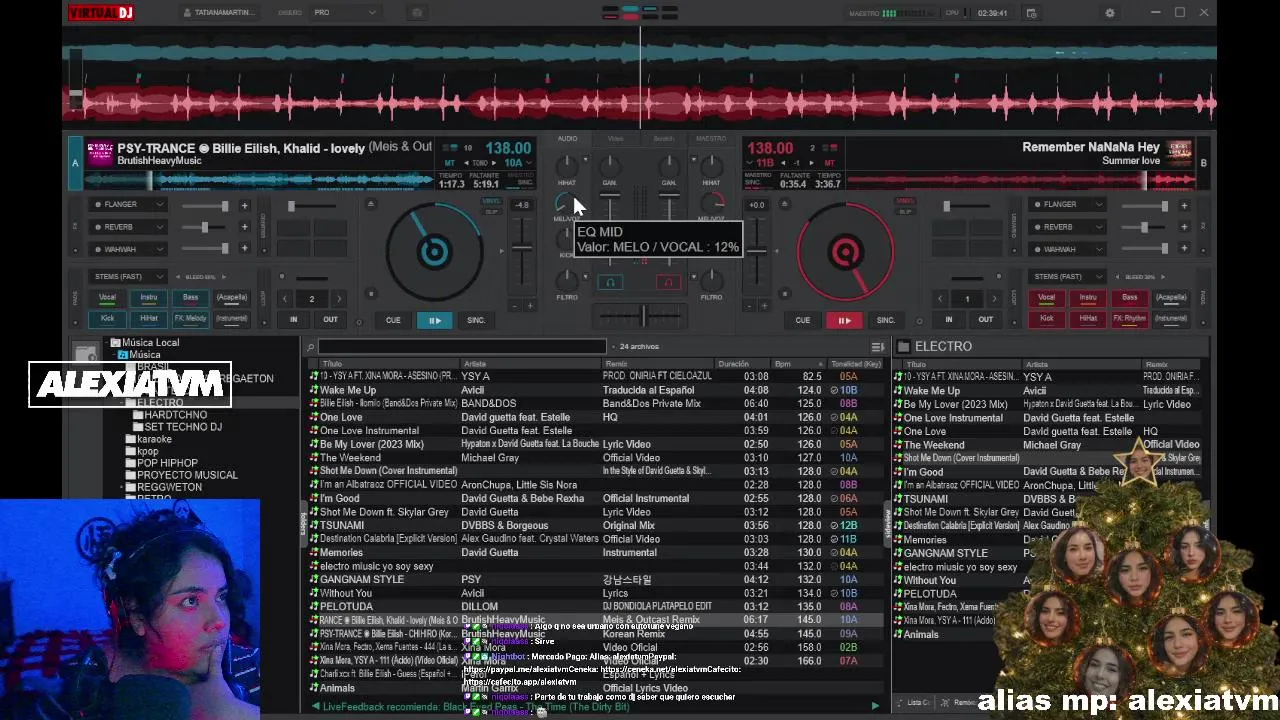Halve the loop length with left arrow on deck A
Screen dimensions: 1280x720
click(x=285, y=299)
